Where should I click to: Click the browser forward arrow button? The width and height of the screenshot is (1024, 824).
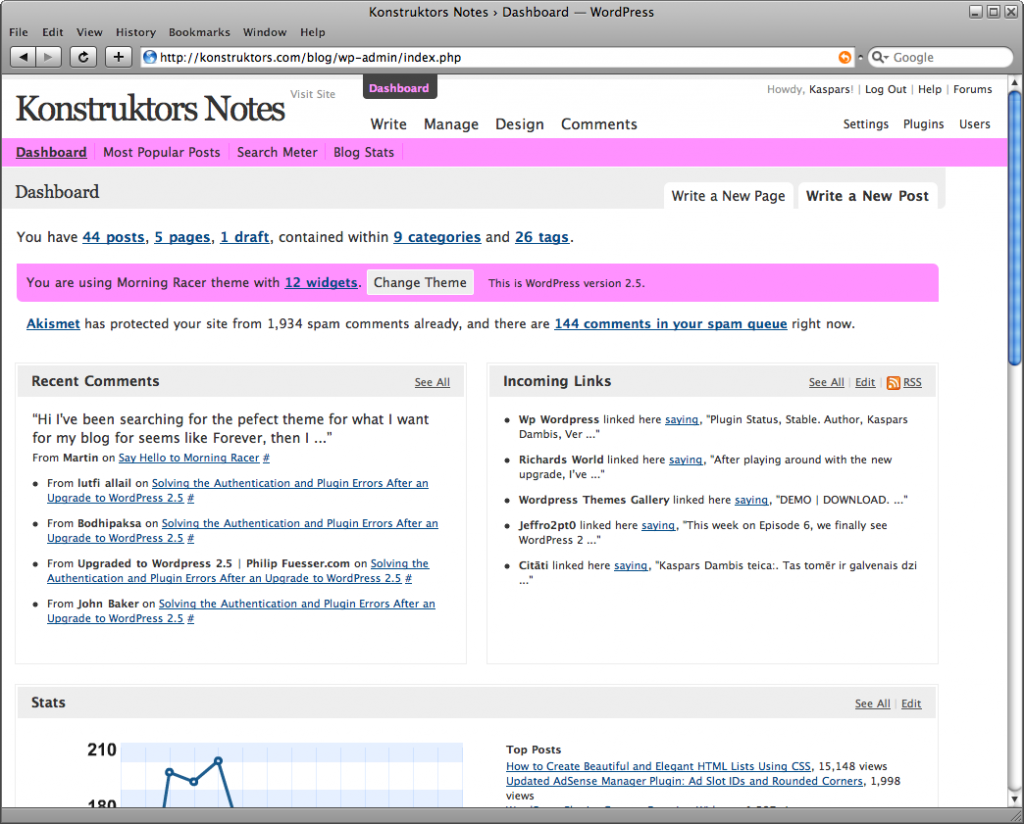(x=49, y=57)
